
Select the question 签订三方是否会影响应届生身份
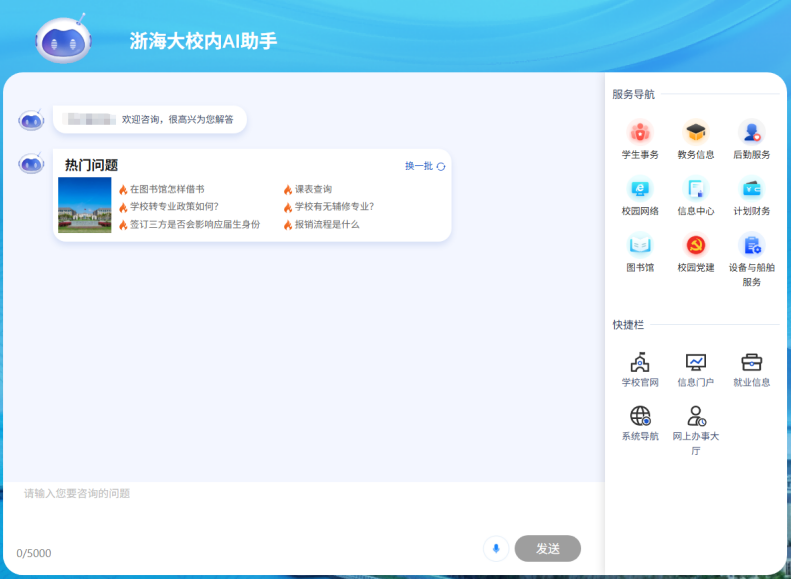click(195, 224)
